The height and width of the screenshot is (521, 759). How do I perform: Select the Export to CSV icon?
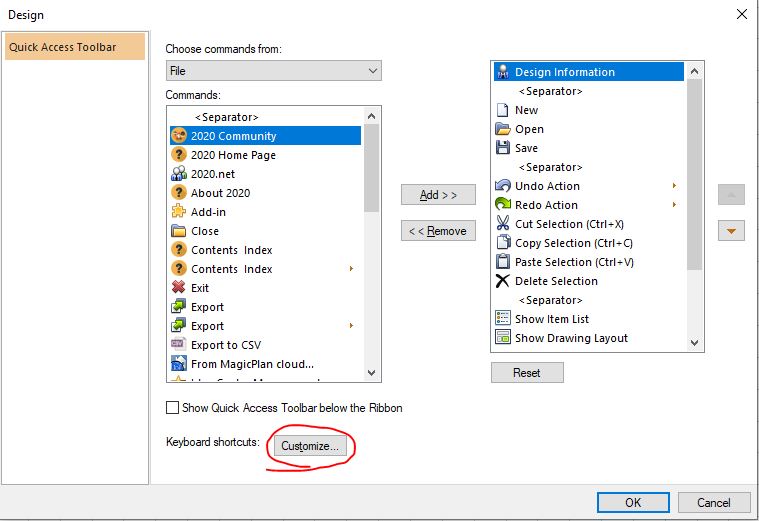coord(179,345)
